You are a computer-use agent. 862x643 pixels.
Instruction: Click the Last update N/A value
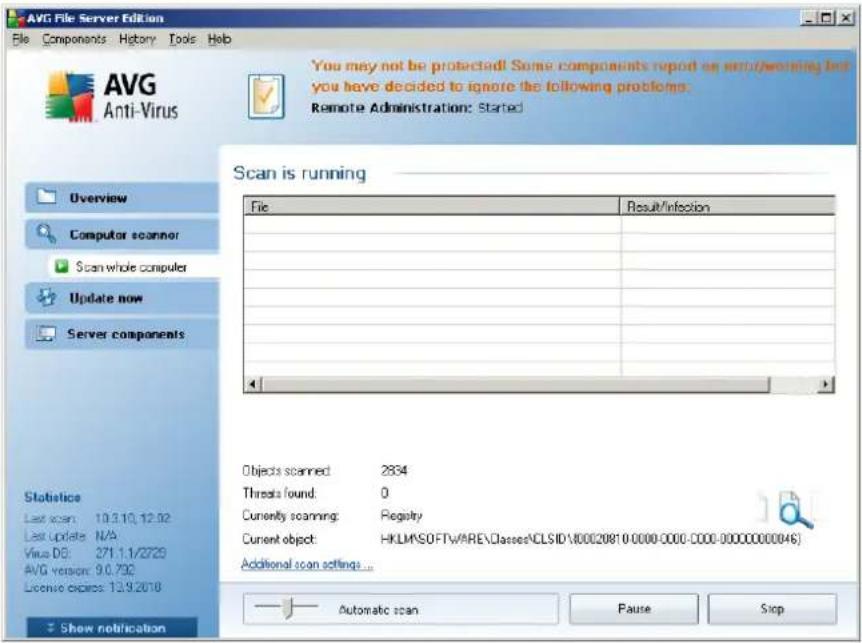click(106, 535)
